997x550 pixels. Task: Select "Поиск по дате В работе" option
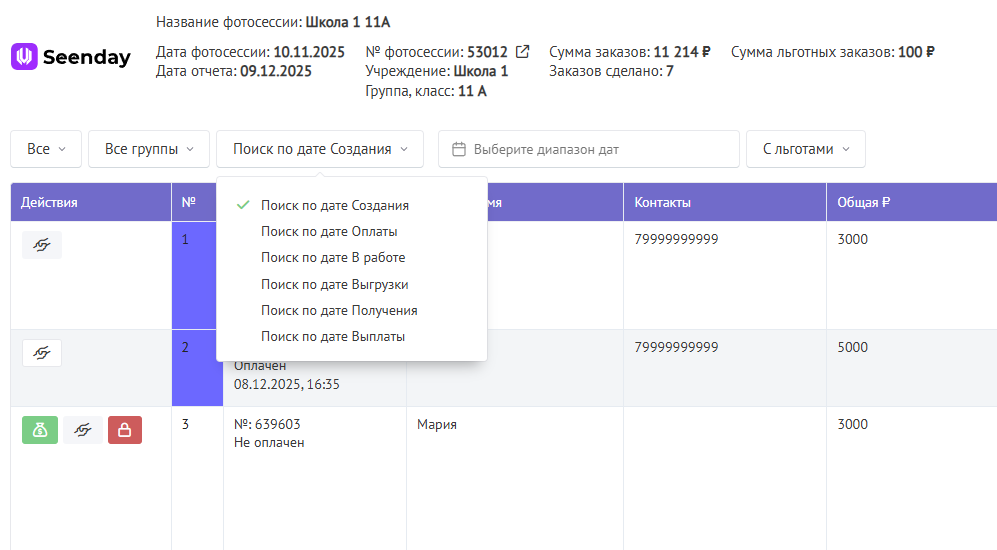(x=333, y=257)
